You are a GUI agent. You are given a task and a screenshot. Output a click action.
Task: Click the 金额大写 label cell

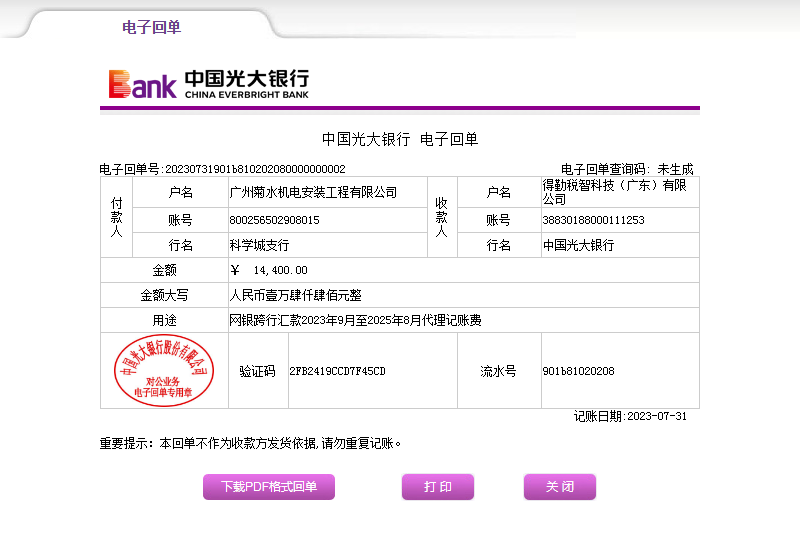pyautogui.click(x=164, y=295)
